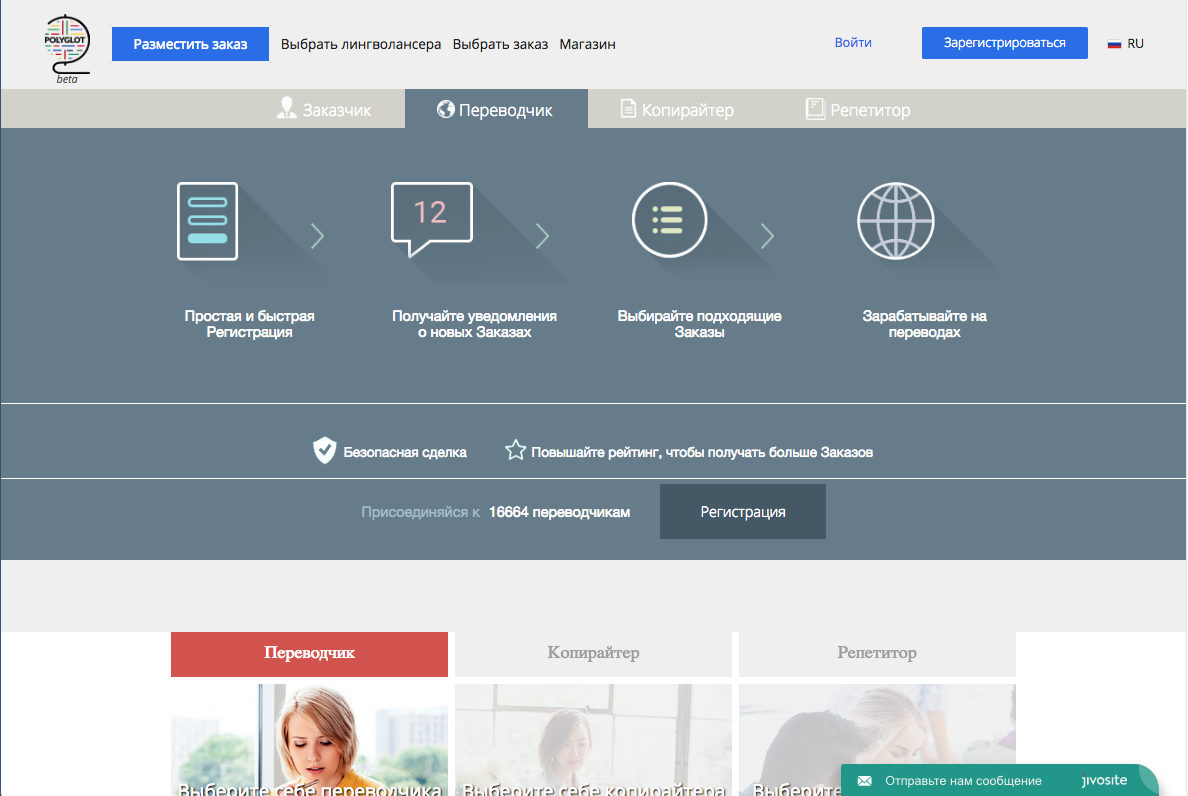Click the chevron arrow after registration step
The height and width of the screenshot is (796, 1188).
click(x=317, y=236)
